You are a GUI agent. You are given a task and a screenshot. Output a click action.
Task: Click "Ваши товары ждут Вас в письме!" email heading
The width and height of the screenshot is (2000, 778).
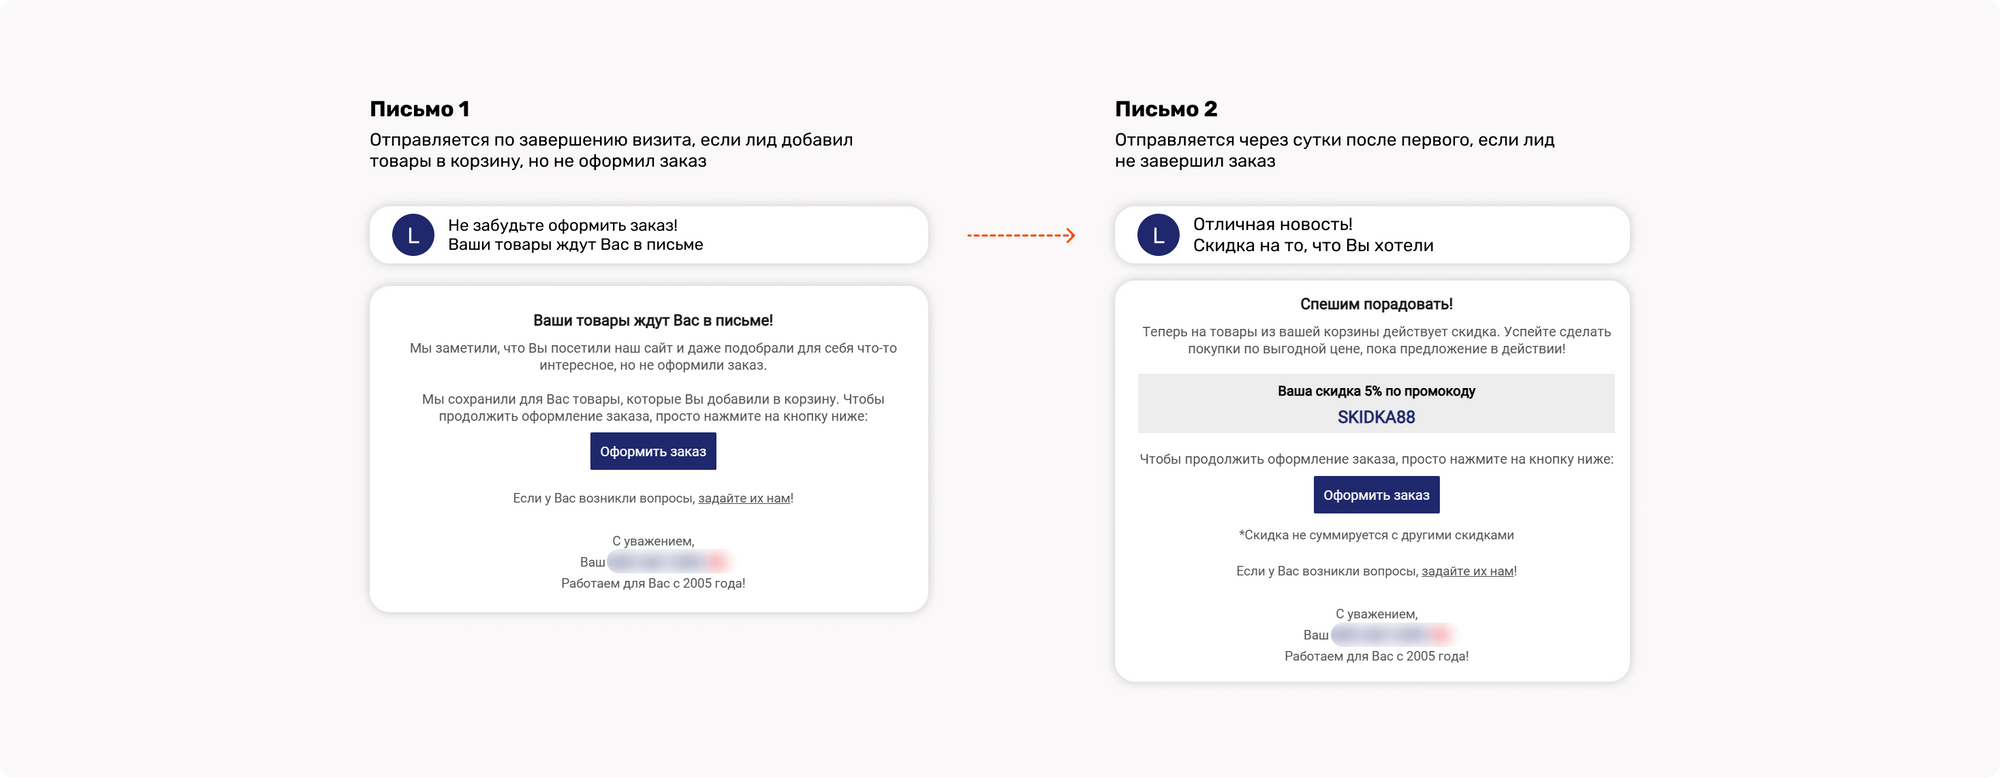(x=653, y=321)
